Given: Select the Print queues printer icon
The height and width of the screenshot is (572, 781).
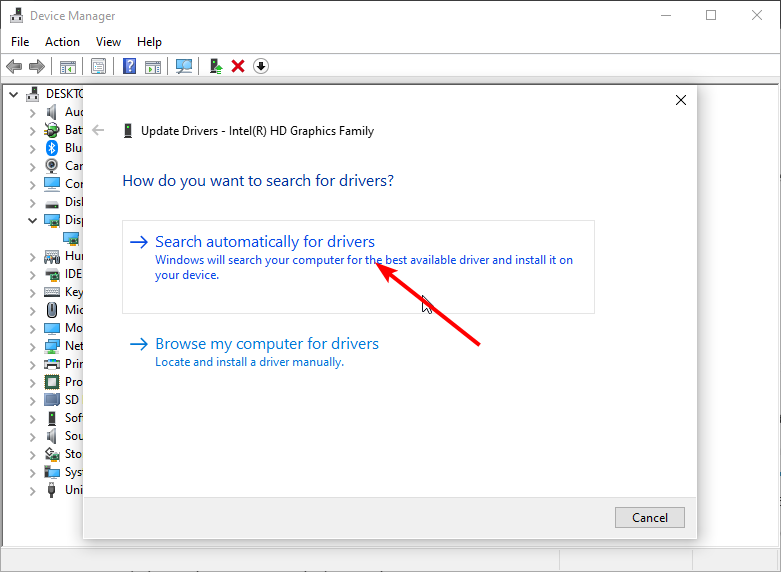Looking at the screenshot, I should tap(52, 364).
